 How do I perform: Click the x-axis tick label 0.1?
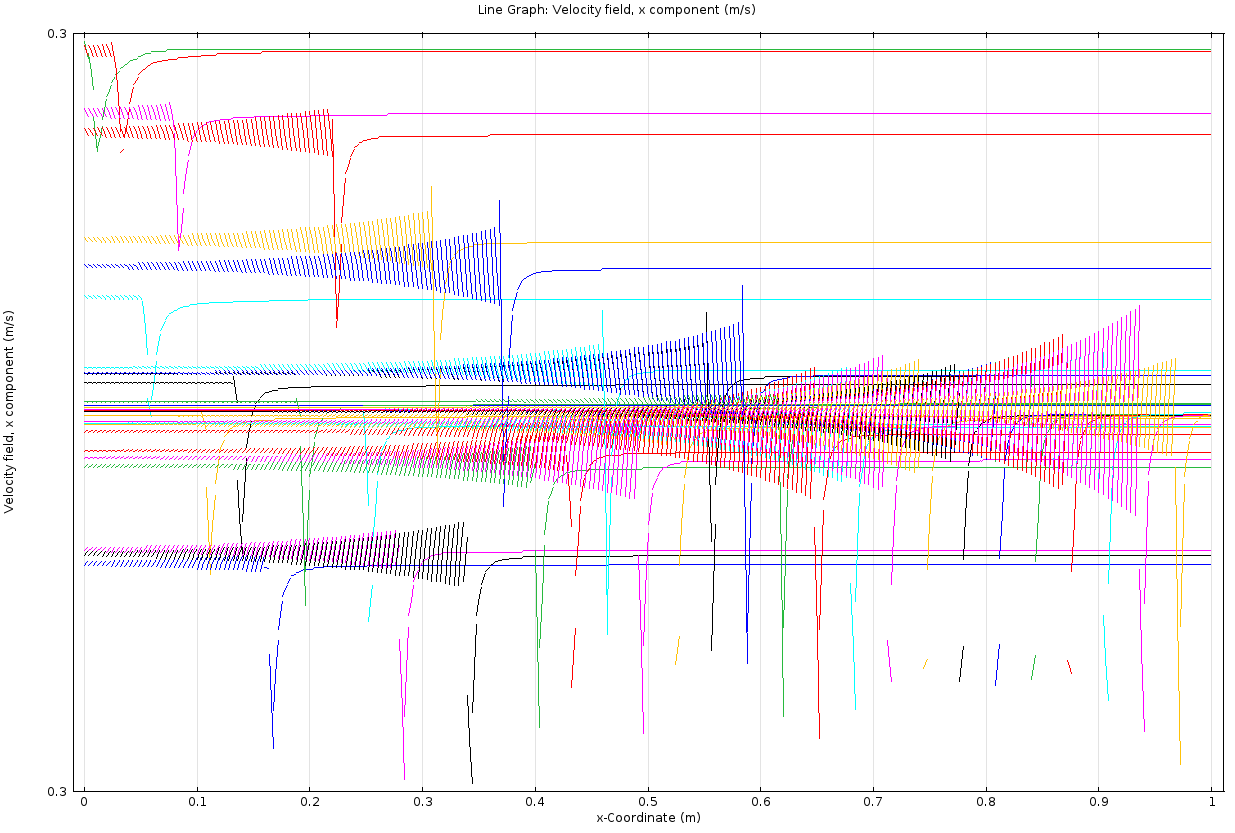[x=197, y=802]
